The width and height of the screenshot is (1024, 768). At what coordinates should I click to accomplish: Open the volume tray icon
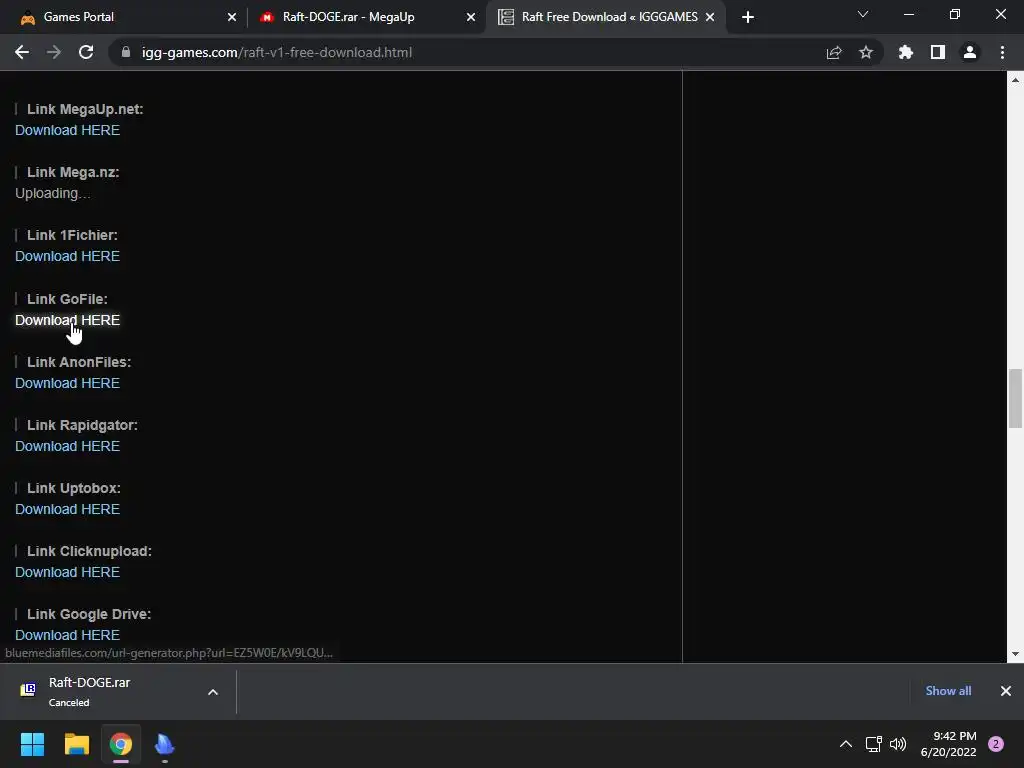click(x=898, y=744)
